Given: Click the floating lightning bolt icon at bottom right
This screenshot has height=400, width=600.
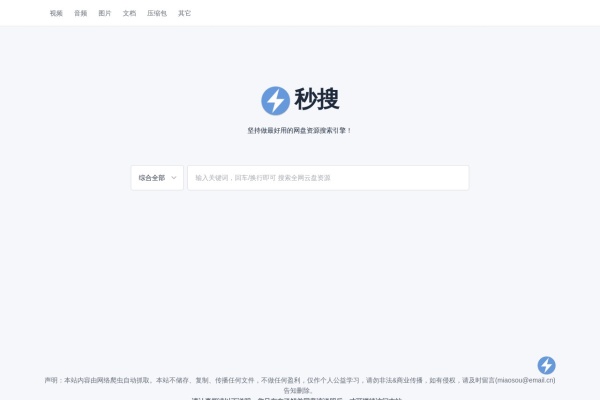Looking at the screenshot, I should coord(546,365).
